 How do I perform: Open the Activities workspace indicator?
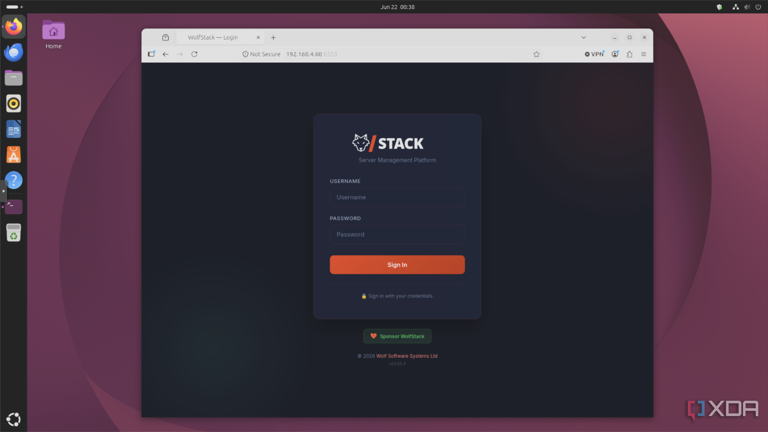14,7
